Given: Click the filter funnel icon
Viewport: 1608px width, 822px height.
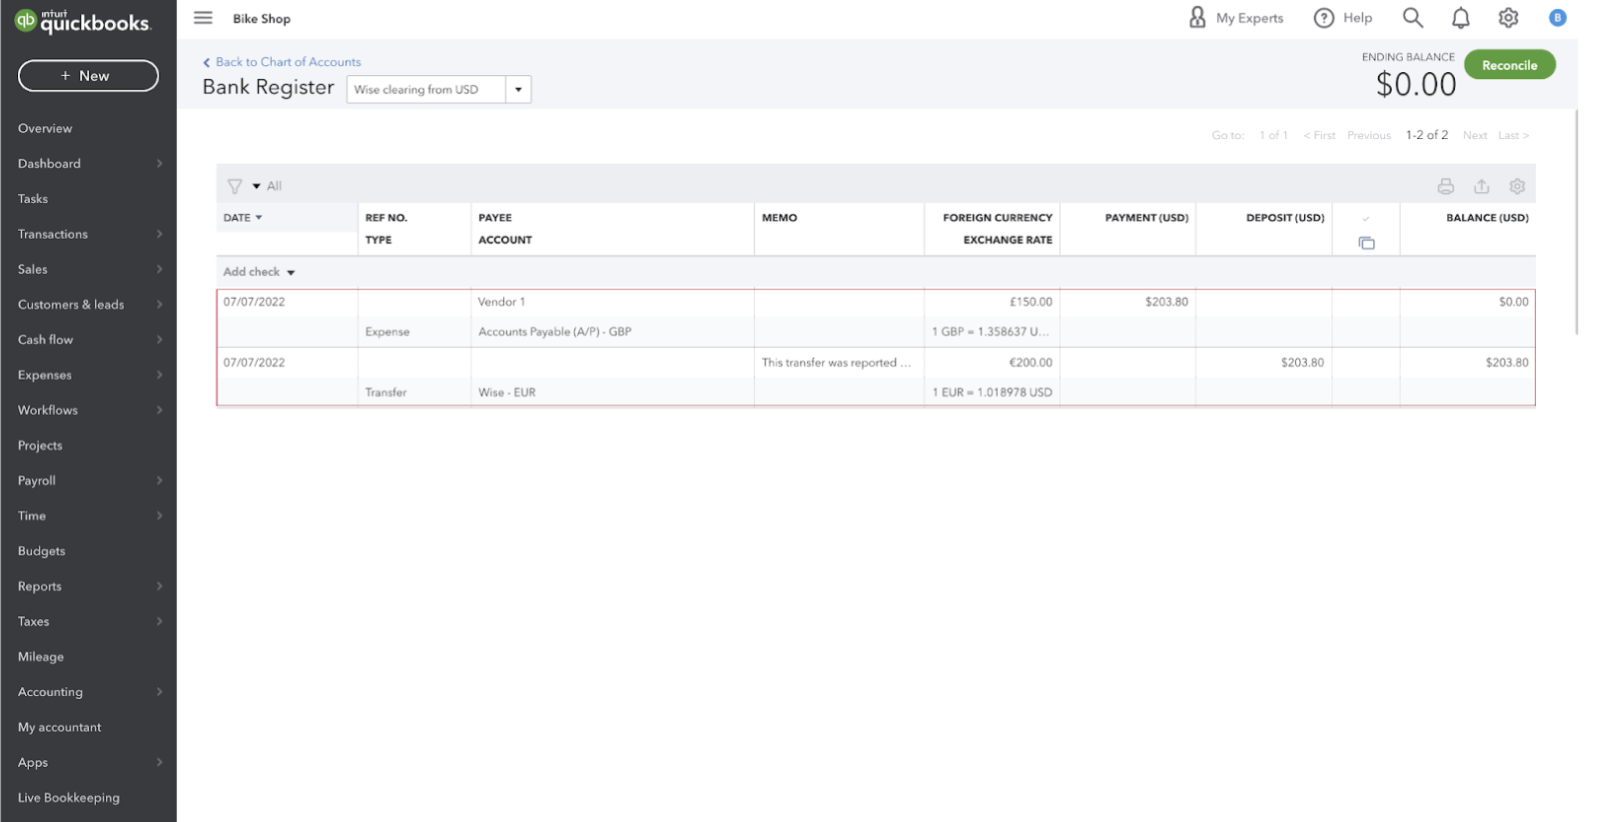Looking at the screenshot, I should pos(235,186).
